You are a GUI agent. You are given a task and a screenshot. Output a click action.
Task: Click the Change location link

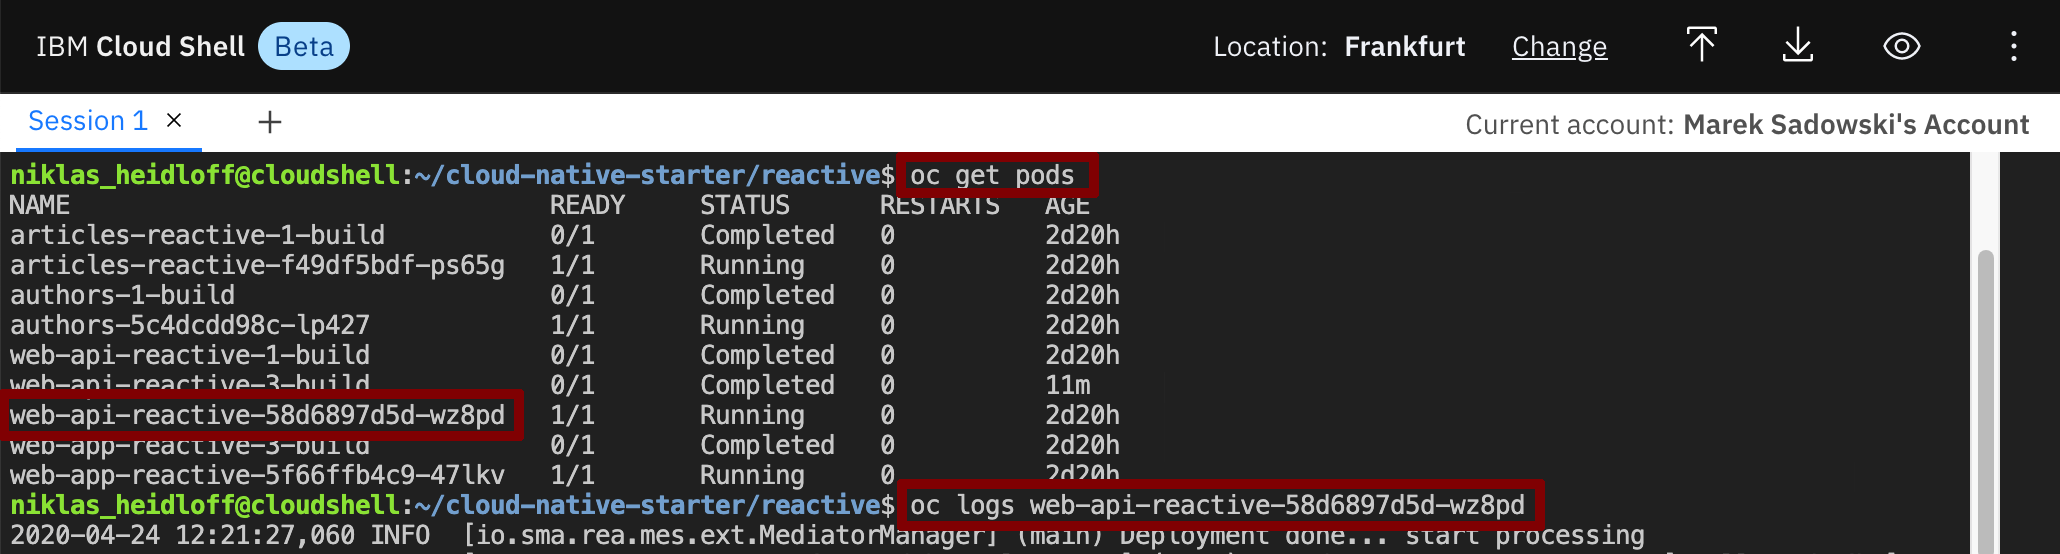[x=1559, y=47]
